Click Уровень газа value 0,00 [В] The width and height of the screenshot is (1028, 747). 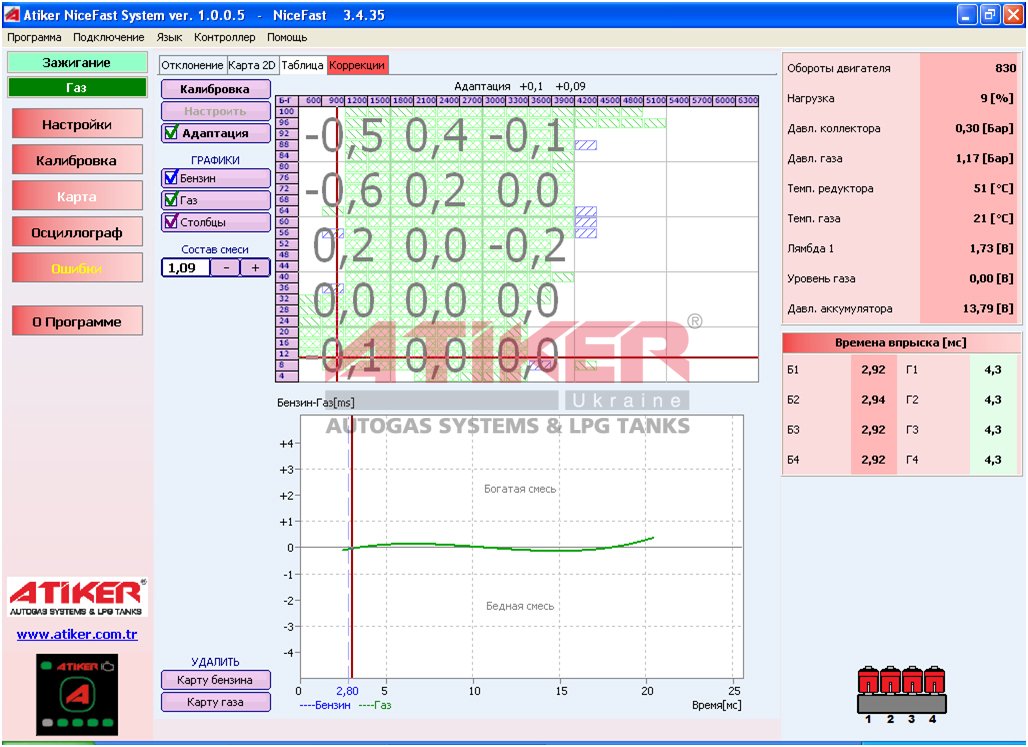992,278
